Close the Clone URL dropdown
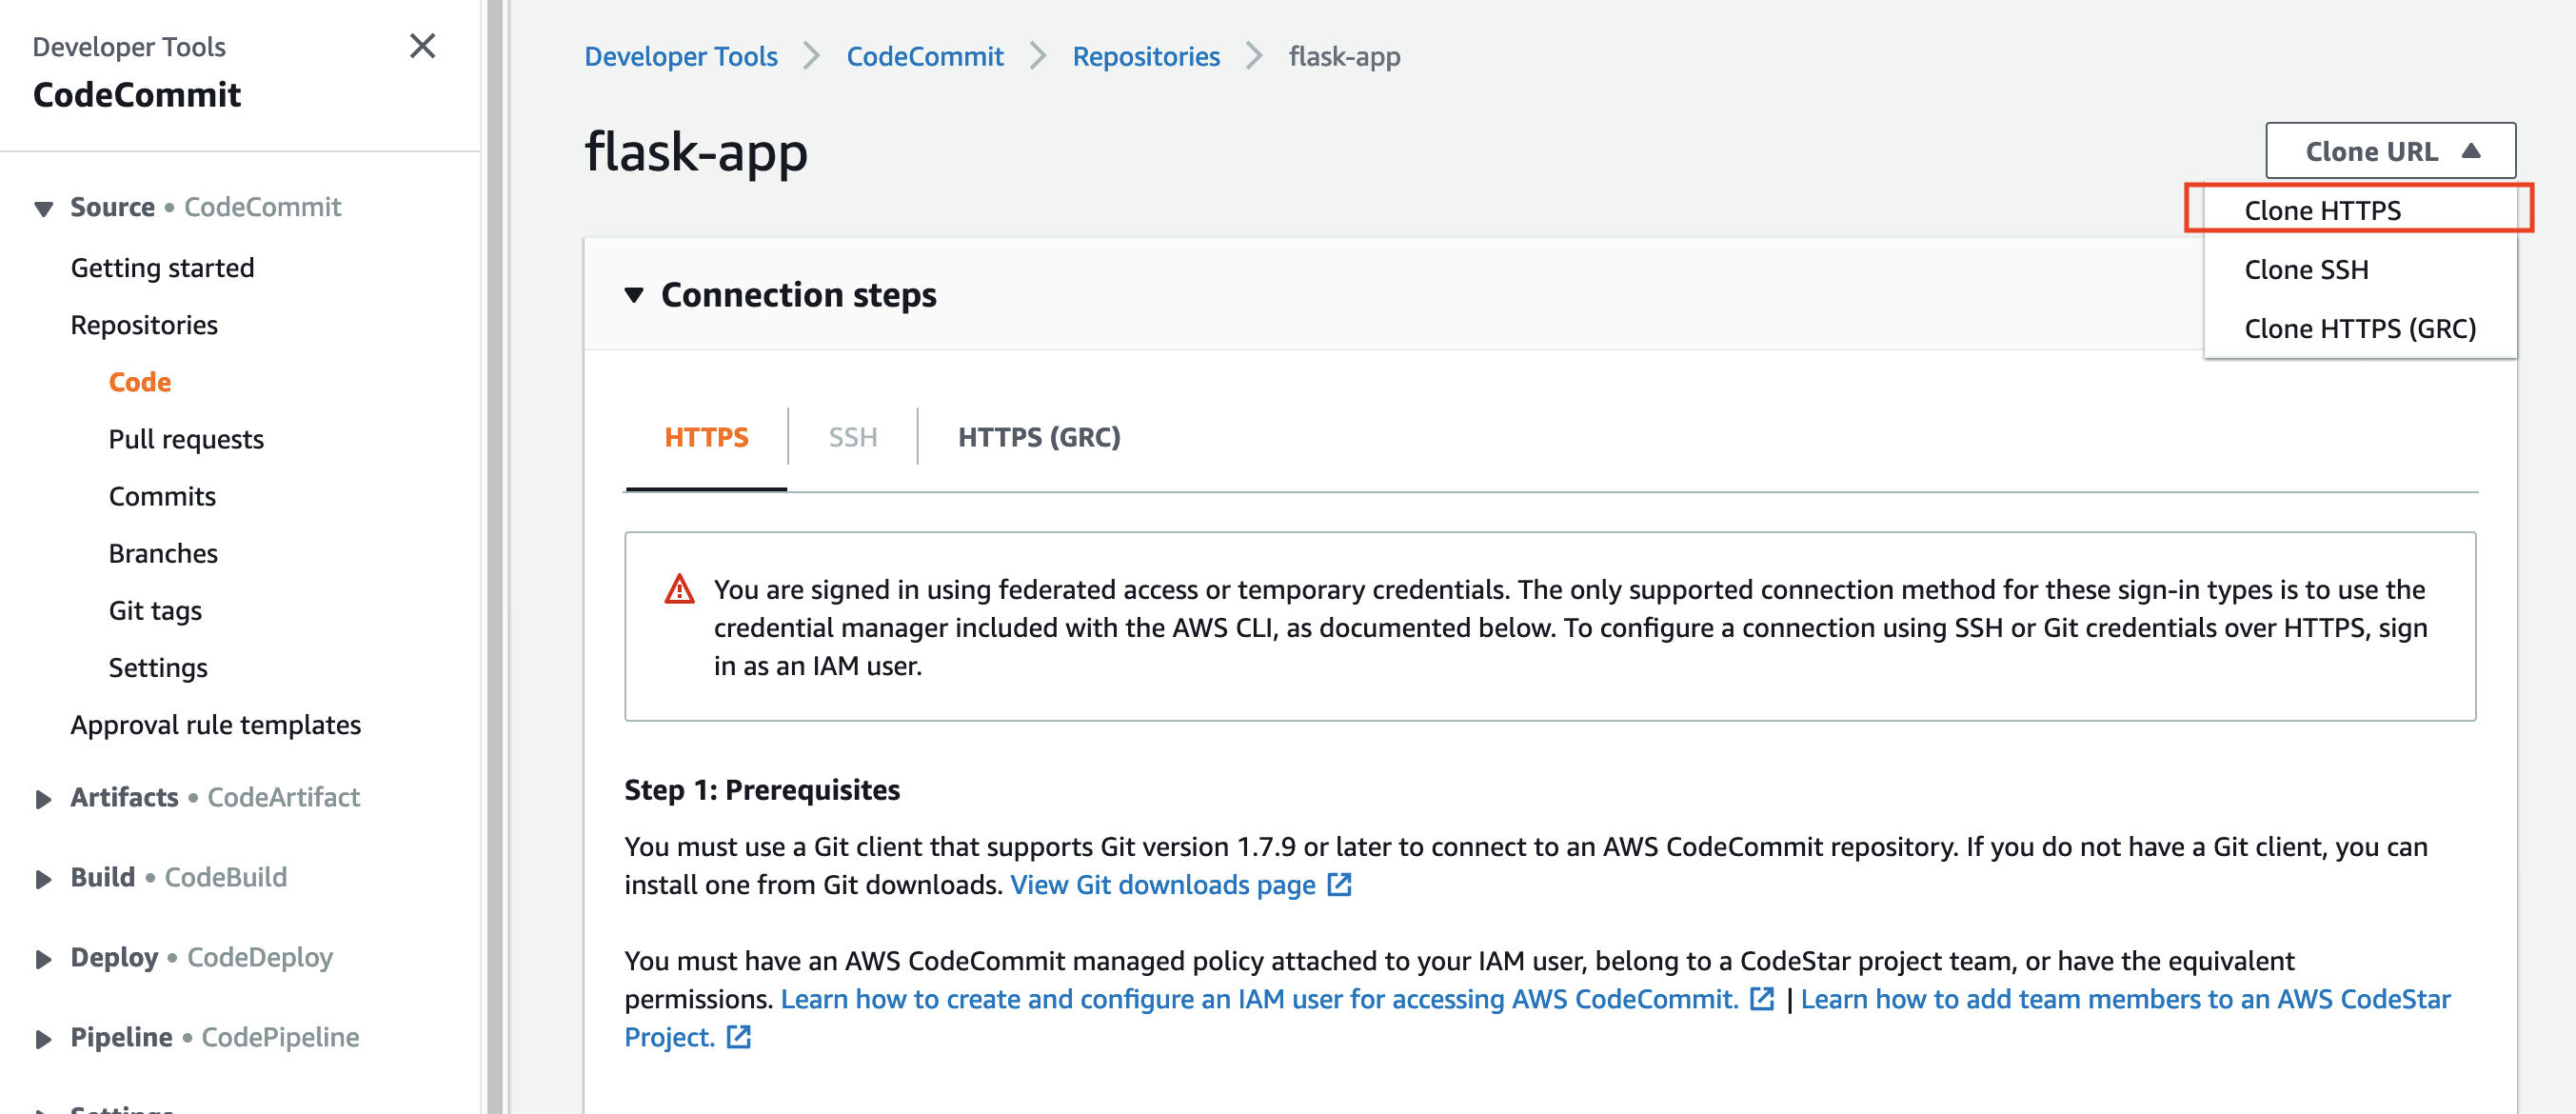Viewport: 2576px width, 1114px height. 2389,151
